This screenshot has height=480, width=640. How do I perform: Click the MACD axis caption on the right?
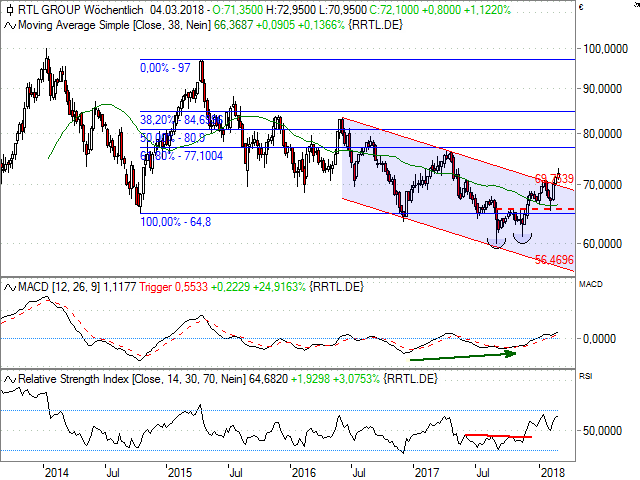pyautogui.click(x=591, y=284)
